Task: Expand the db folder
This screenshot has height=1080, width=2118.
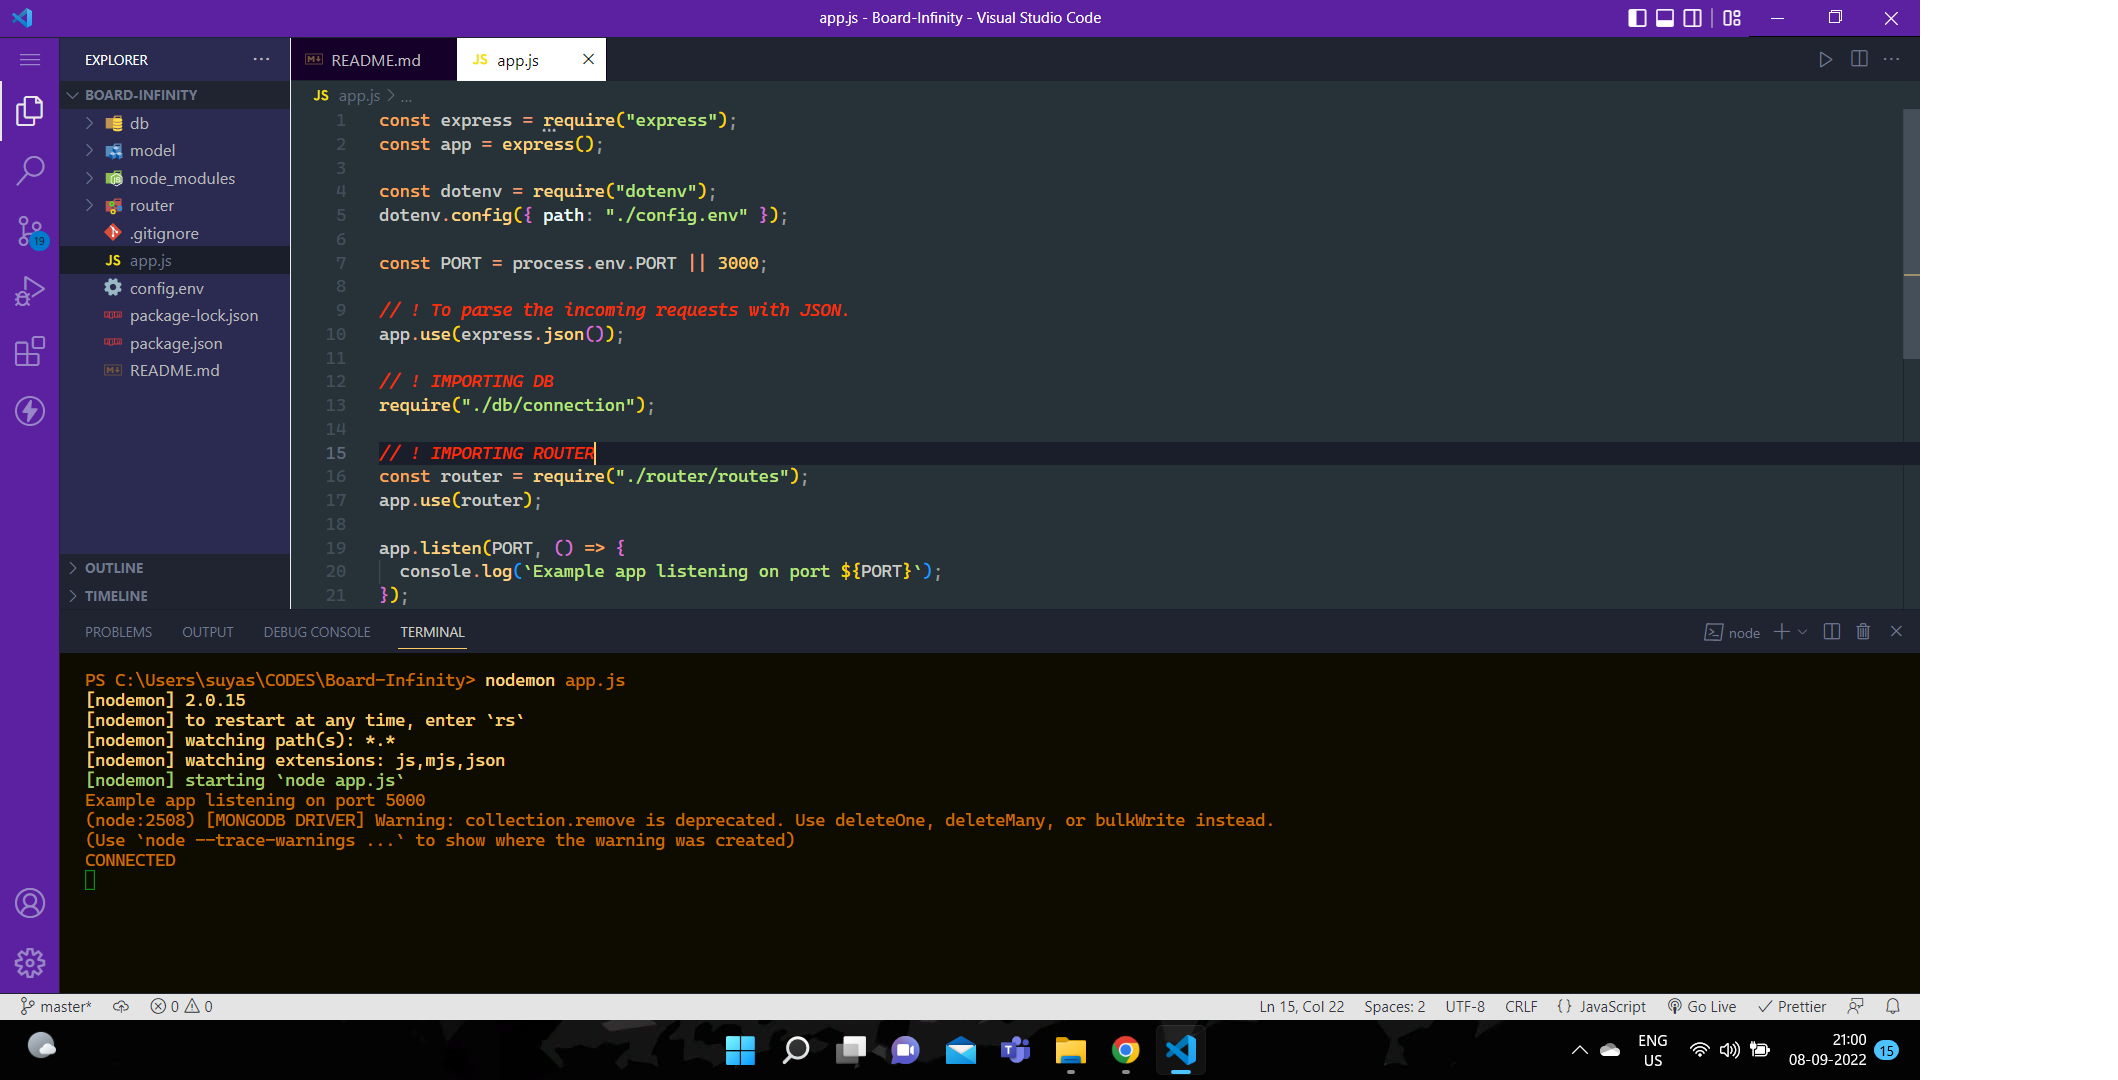Action: click(x=175, y=123)
